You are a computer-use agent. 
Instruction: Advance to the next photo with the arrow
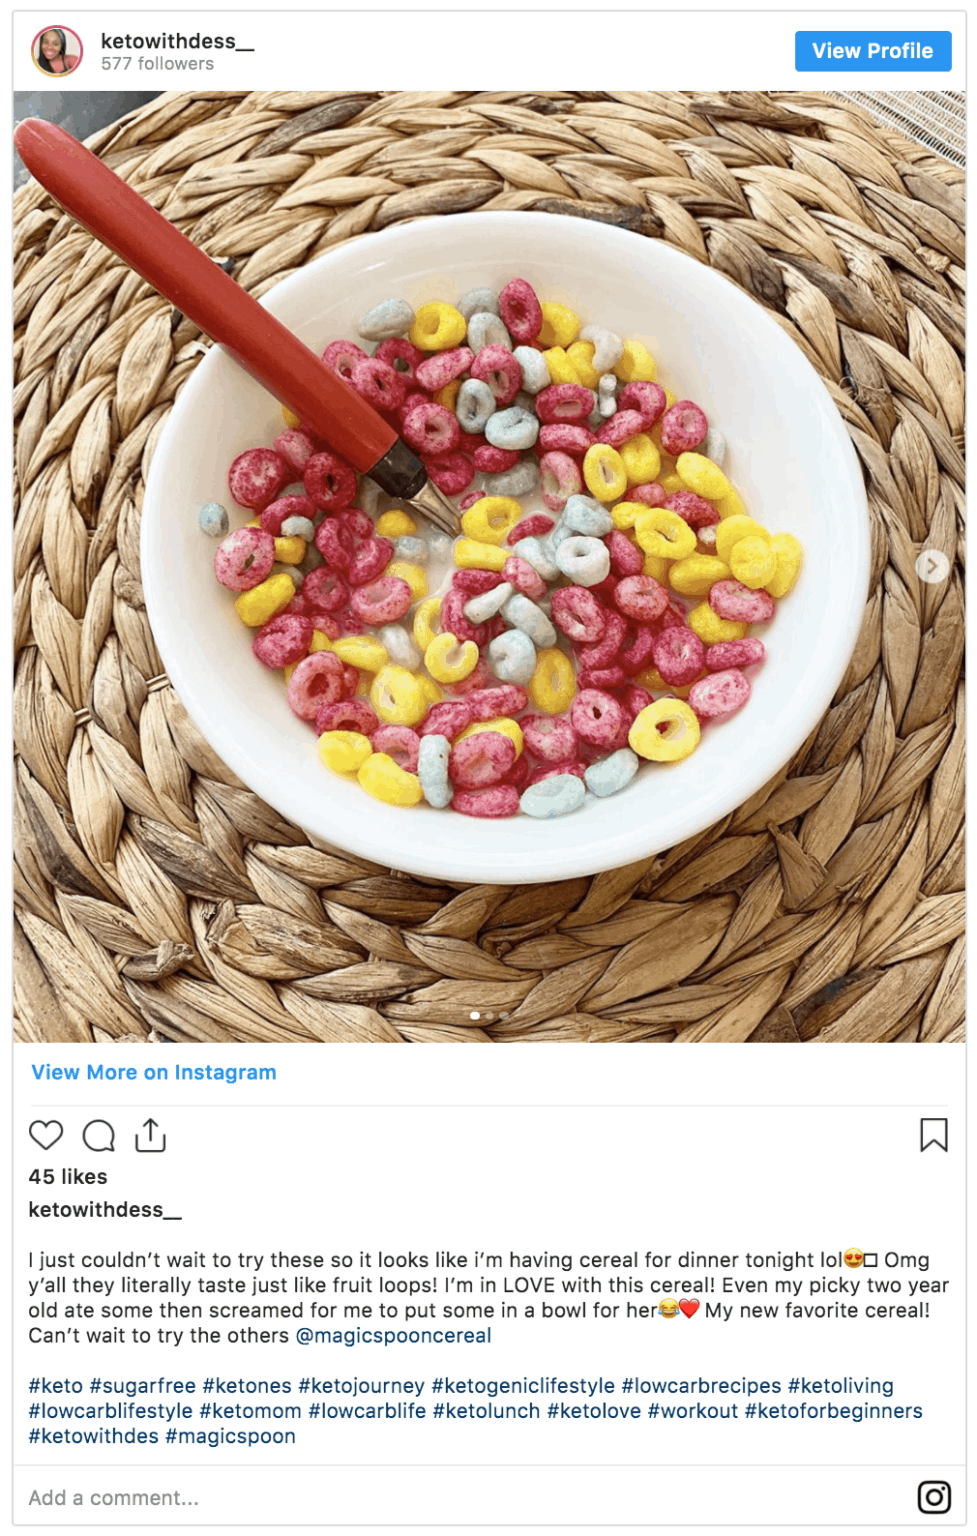coord(932,566)
